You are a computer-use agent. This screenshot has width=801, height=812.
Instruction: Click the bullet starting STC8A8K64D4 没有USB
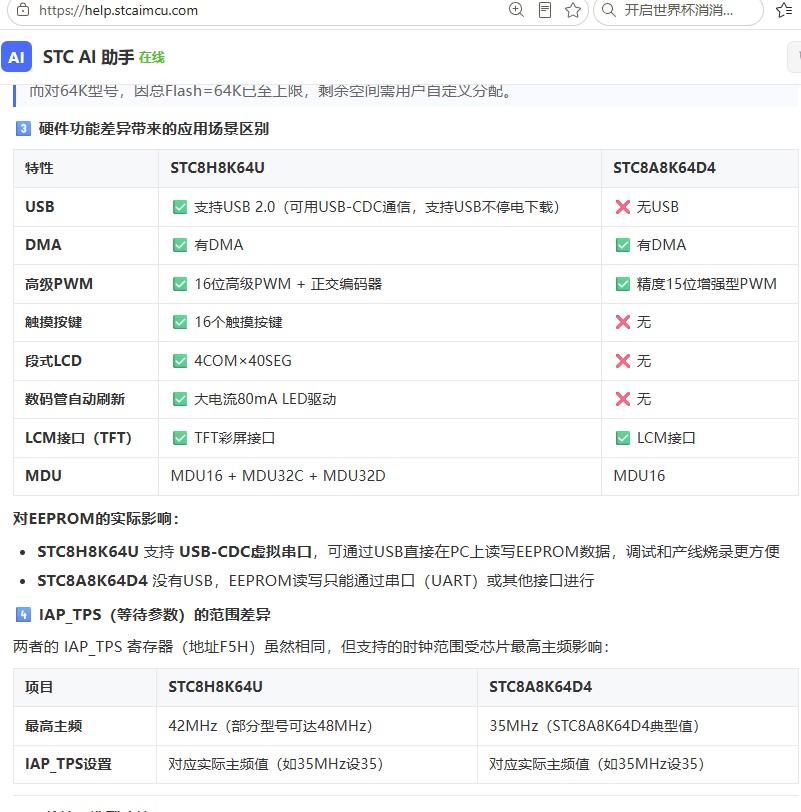click(x=316, y=581)
